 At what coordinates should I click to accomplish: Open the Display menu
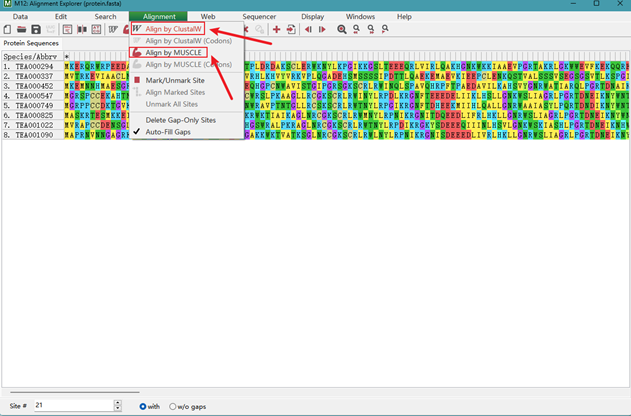312,16
